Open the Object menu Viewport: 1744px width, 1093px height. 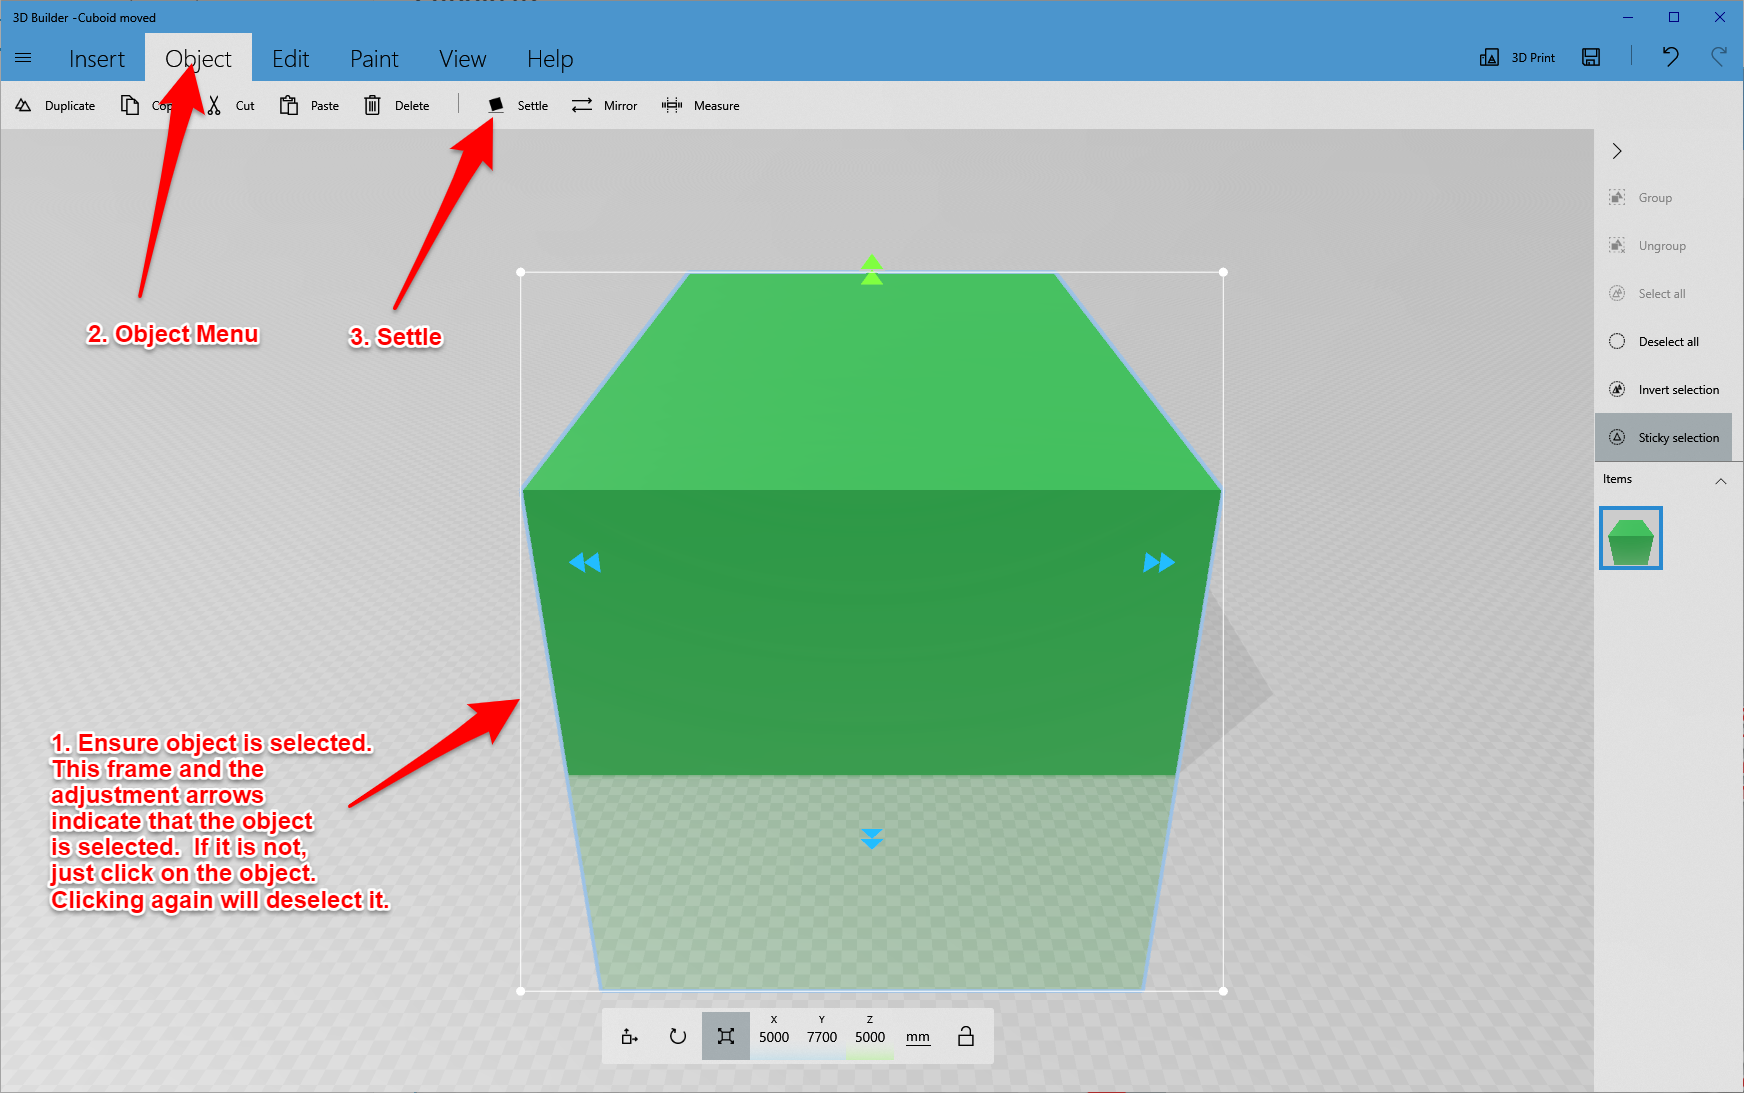[x=197, y=59]
